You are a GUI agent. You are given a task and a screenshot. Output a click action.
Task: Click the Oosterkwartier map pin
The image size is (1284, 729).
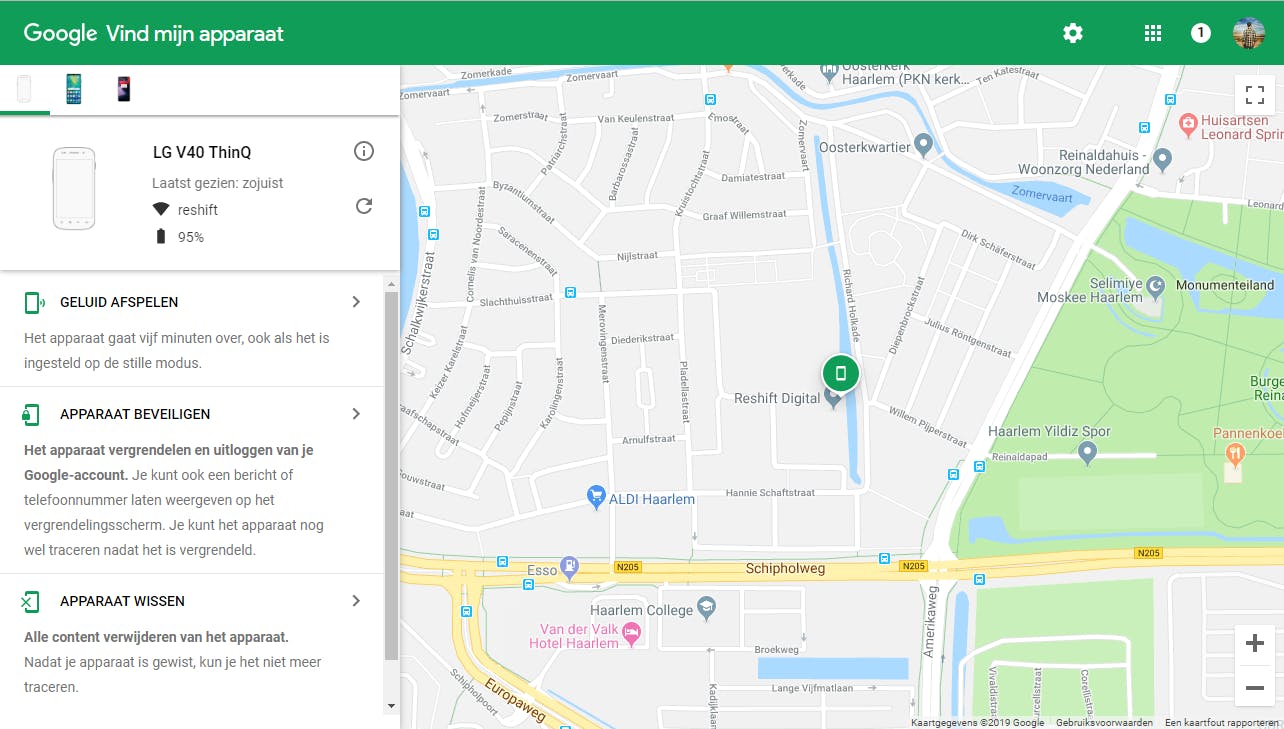pos(924,146)
